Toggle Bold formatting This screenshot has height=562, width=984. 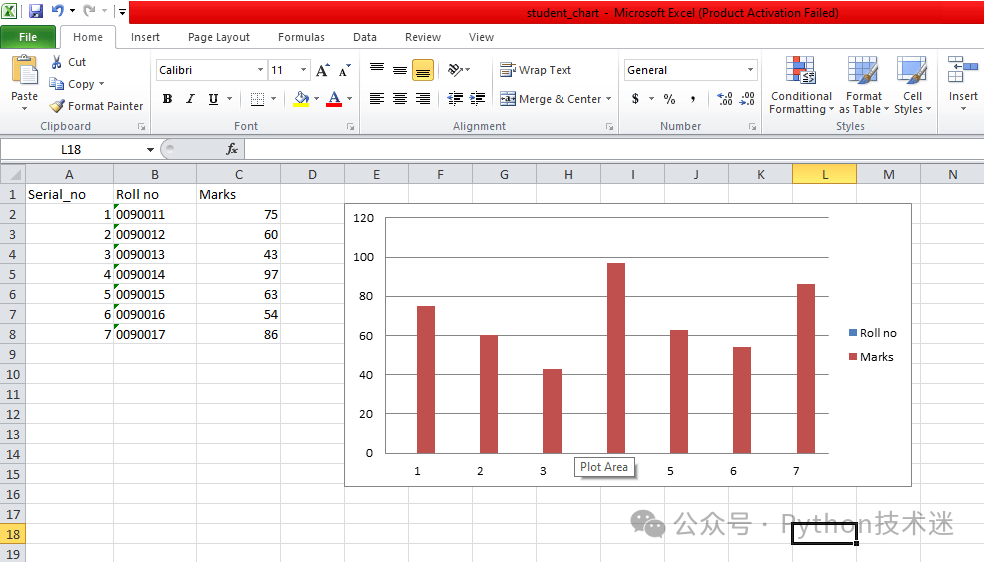[167, 99]
